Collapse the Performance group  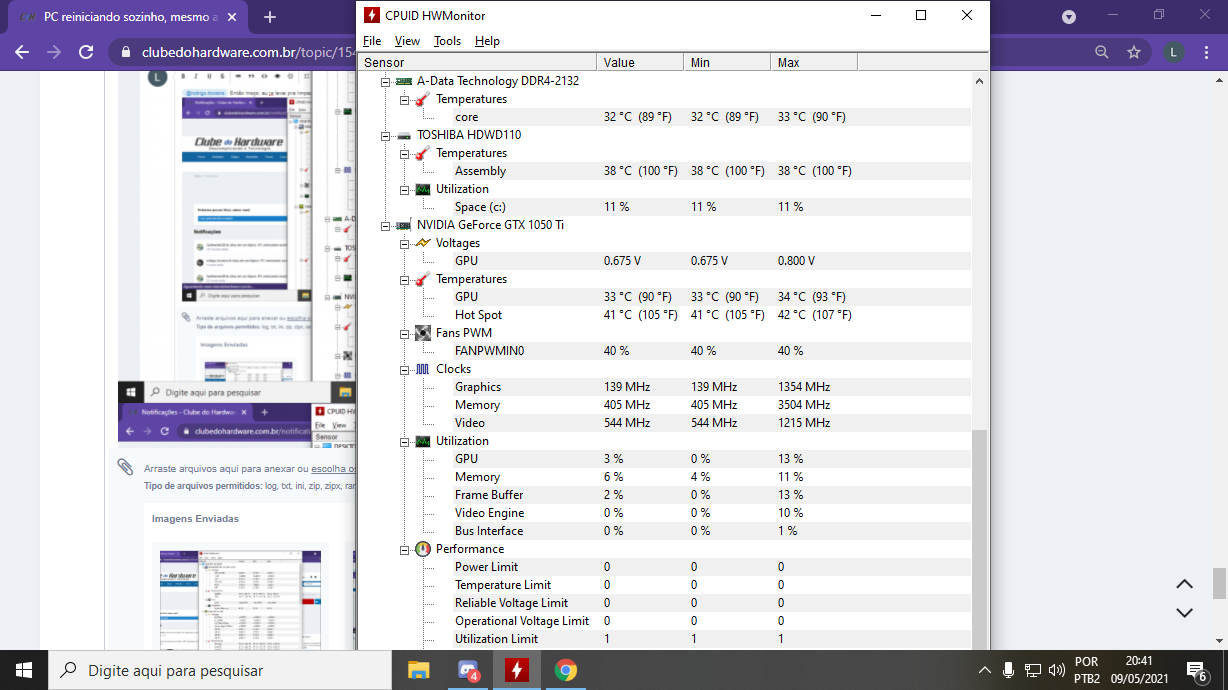tap(405, 549)
